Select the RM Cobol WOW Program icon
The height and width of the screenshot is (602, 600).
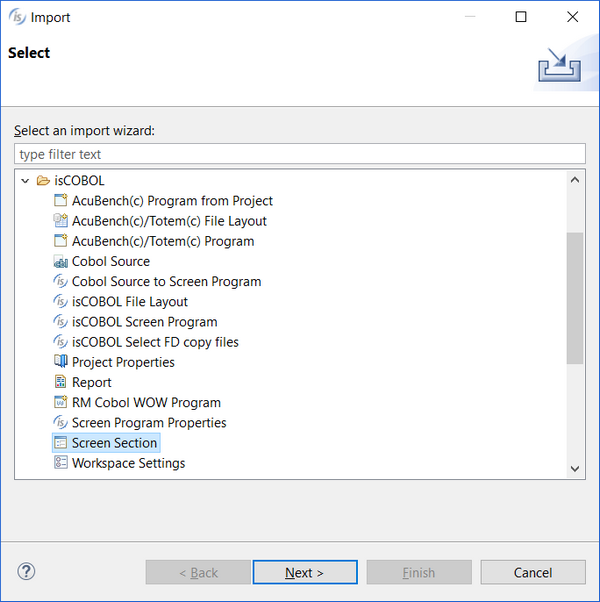tap(60, 402)
